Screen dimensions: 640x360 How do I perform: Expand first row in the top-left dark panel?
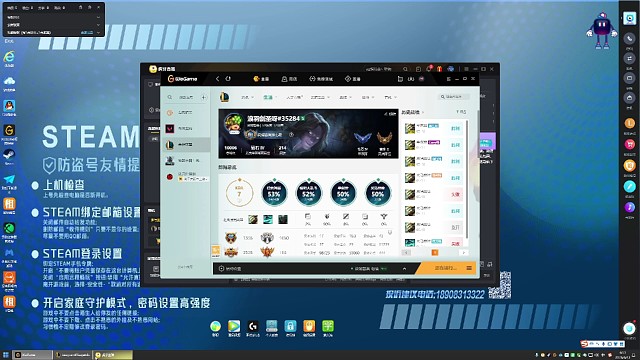point(98,18)
